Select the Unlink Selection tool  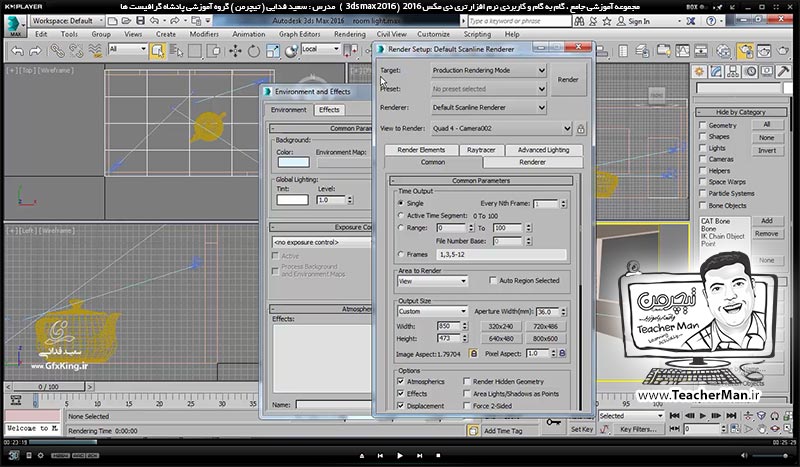coord(76,51)
